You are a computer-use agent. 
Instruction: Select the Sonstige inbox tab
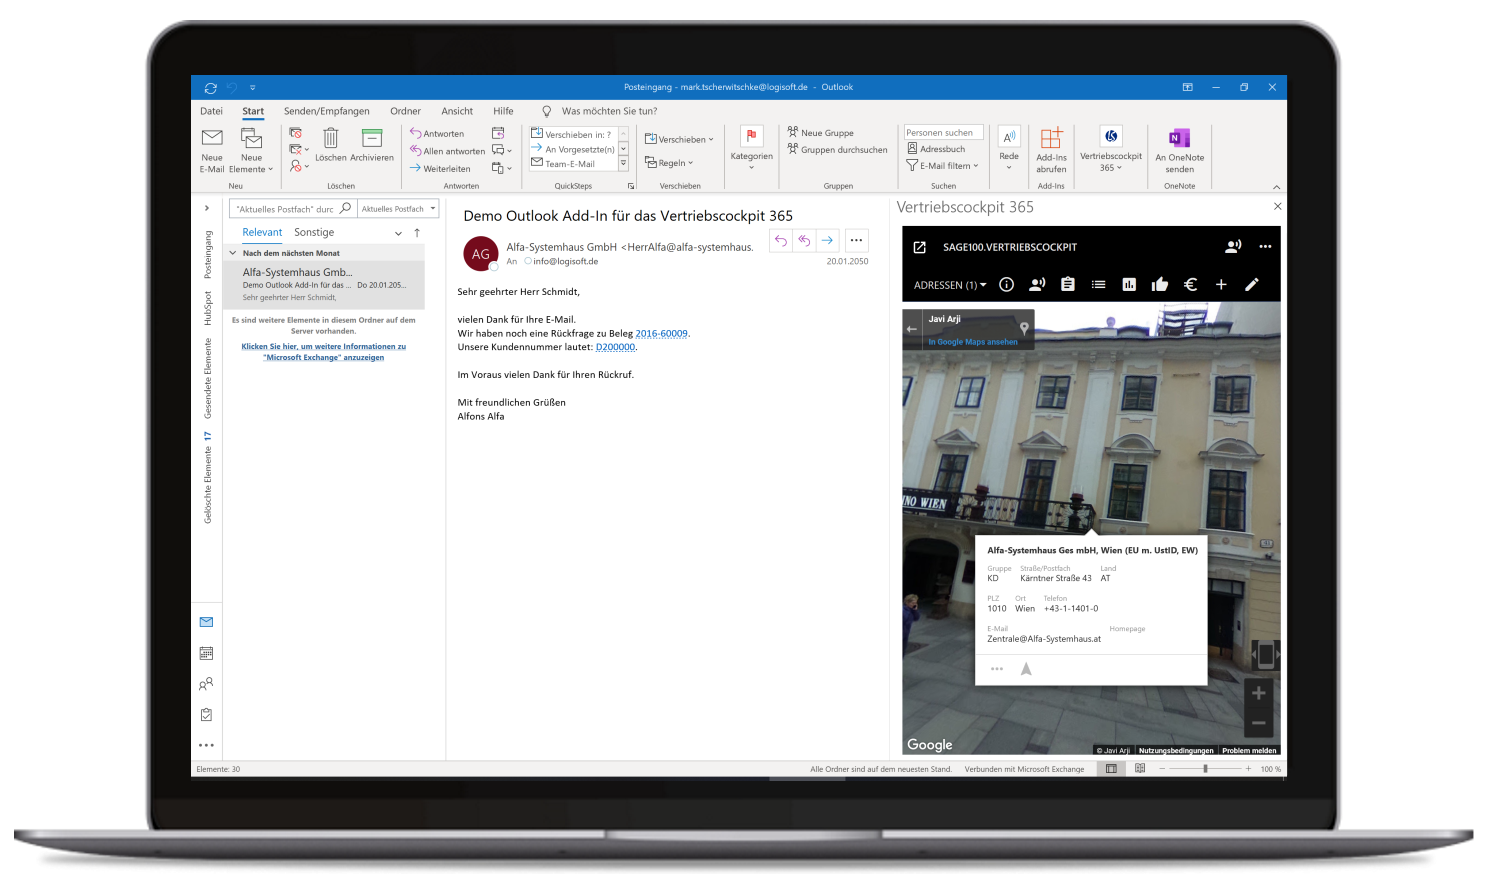(314, 232)
